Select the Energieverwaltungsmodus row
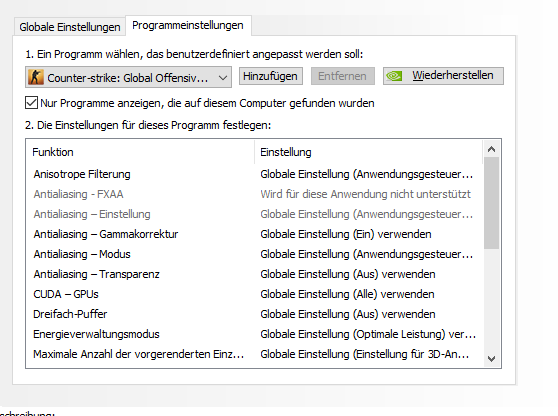This screenshot has height=416, width=558. [x=254, y=334]
